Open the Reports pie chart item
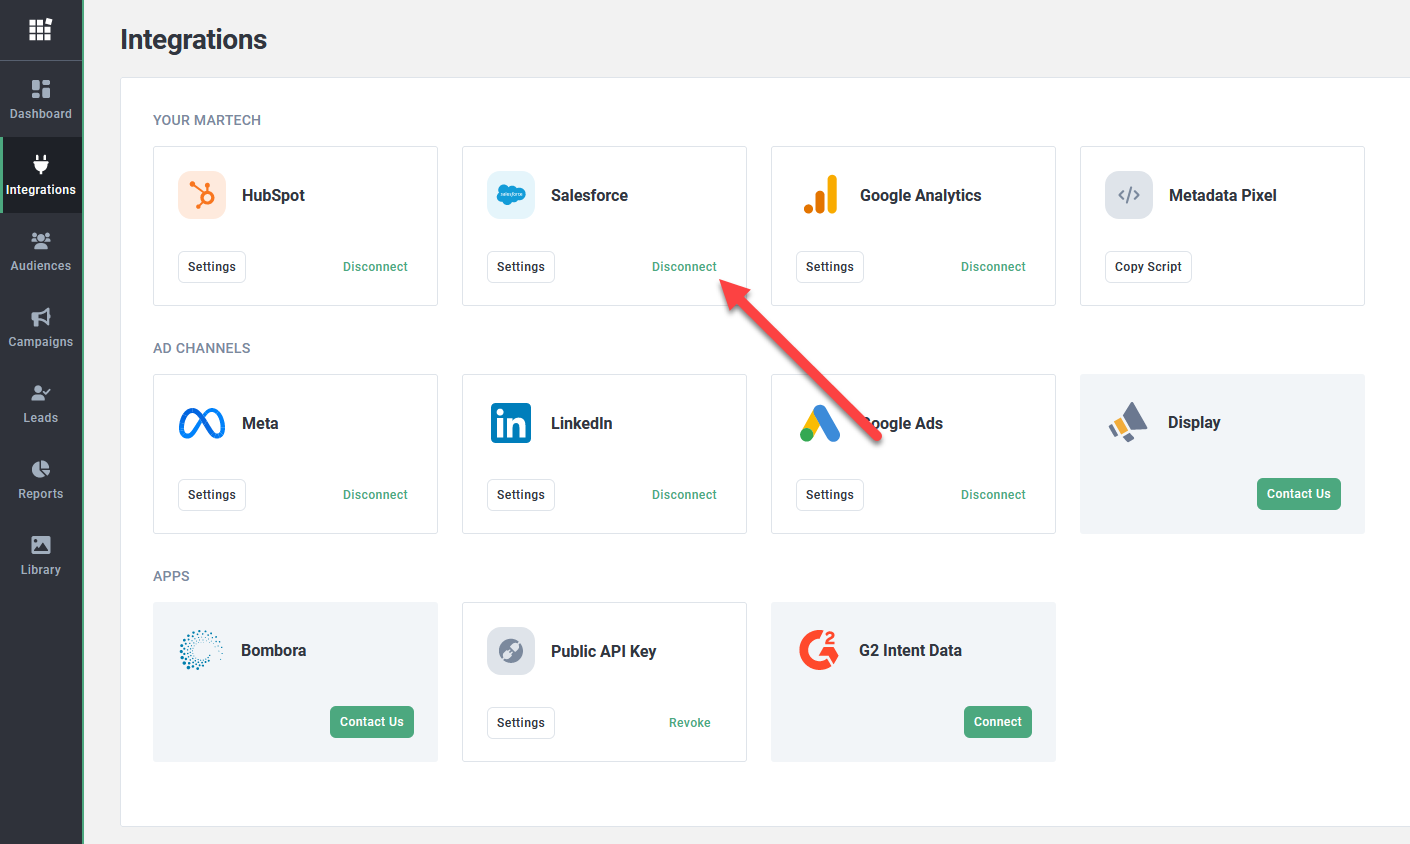The height and width of the screenshot is (844, 1410). coord(41,479)
